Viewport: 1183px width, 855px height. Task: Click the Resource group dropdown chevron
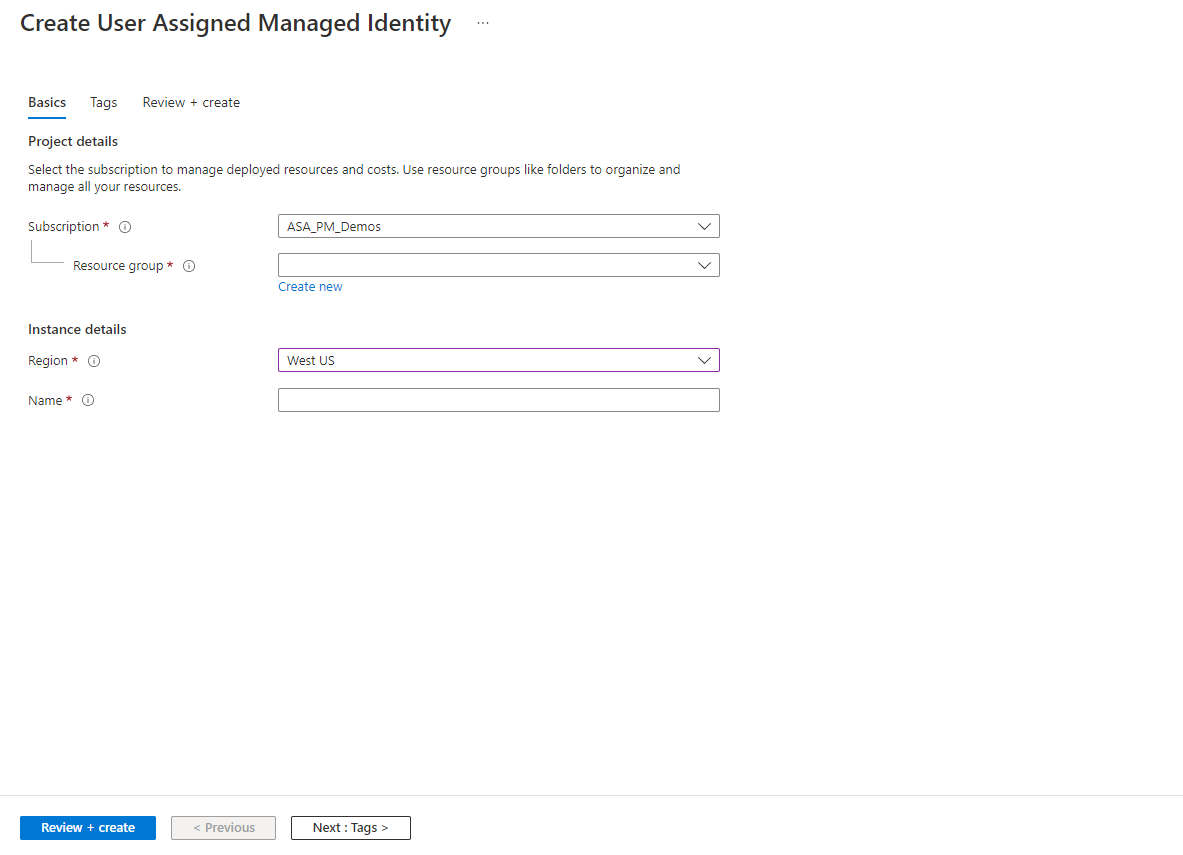[705, 265]
